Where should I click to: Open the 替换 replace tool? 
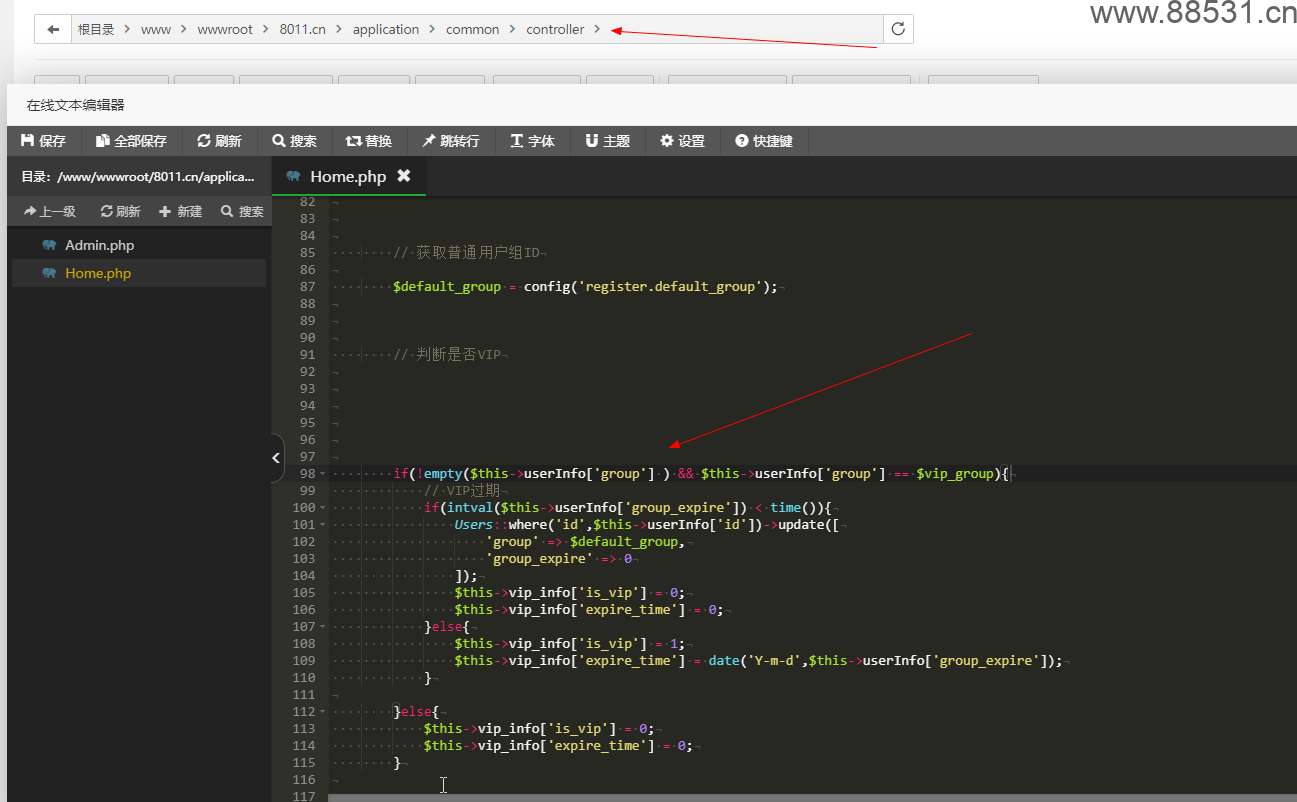click(x=368, y=141)
